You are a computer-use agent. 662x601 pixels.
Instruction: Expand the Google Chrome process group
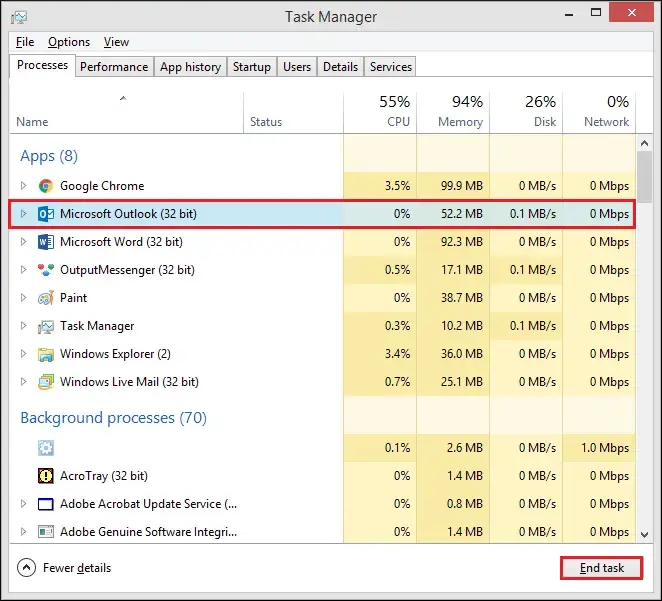23,186
